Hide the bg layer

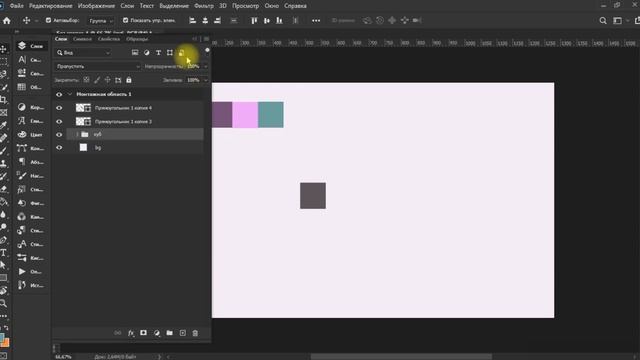pos(59,148)
